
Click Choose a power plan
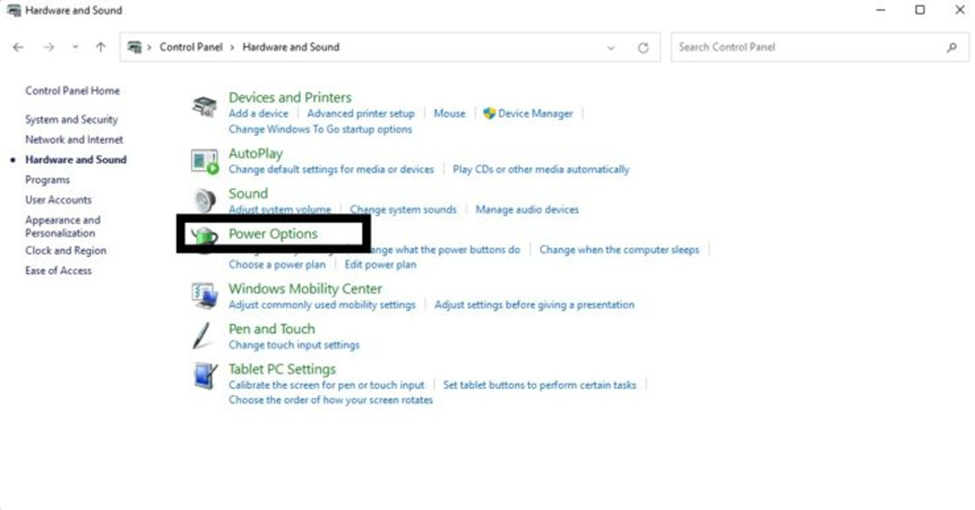coord(277,264)
